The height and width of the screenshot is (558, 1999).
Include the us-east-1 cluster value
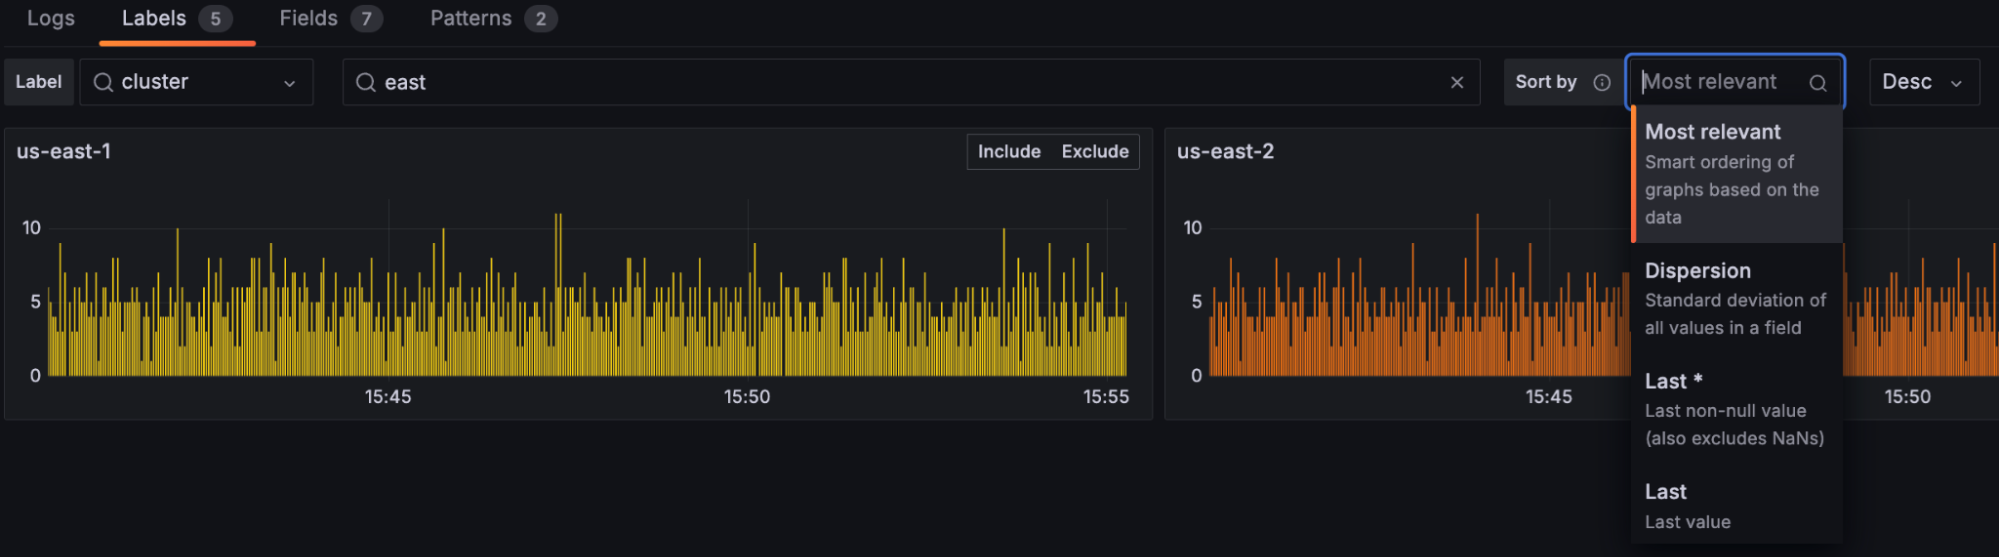(x=1009, y=152)
